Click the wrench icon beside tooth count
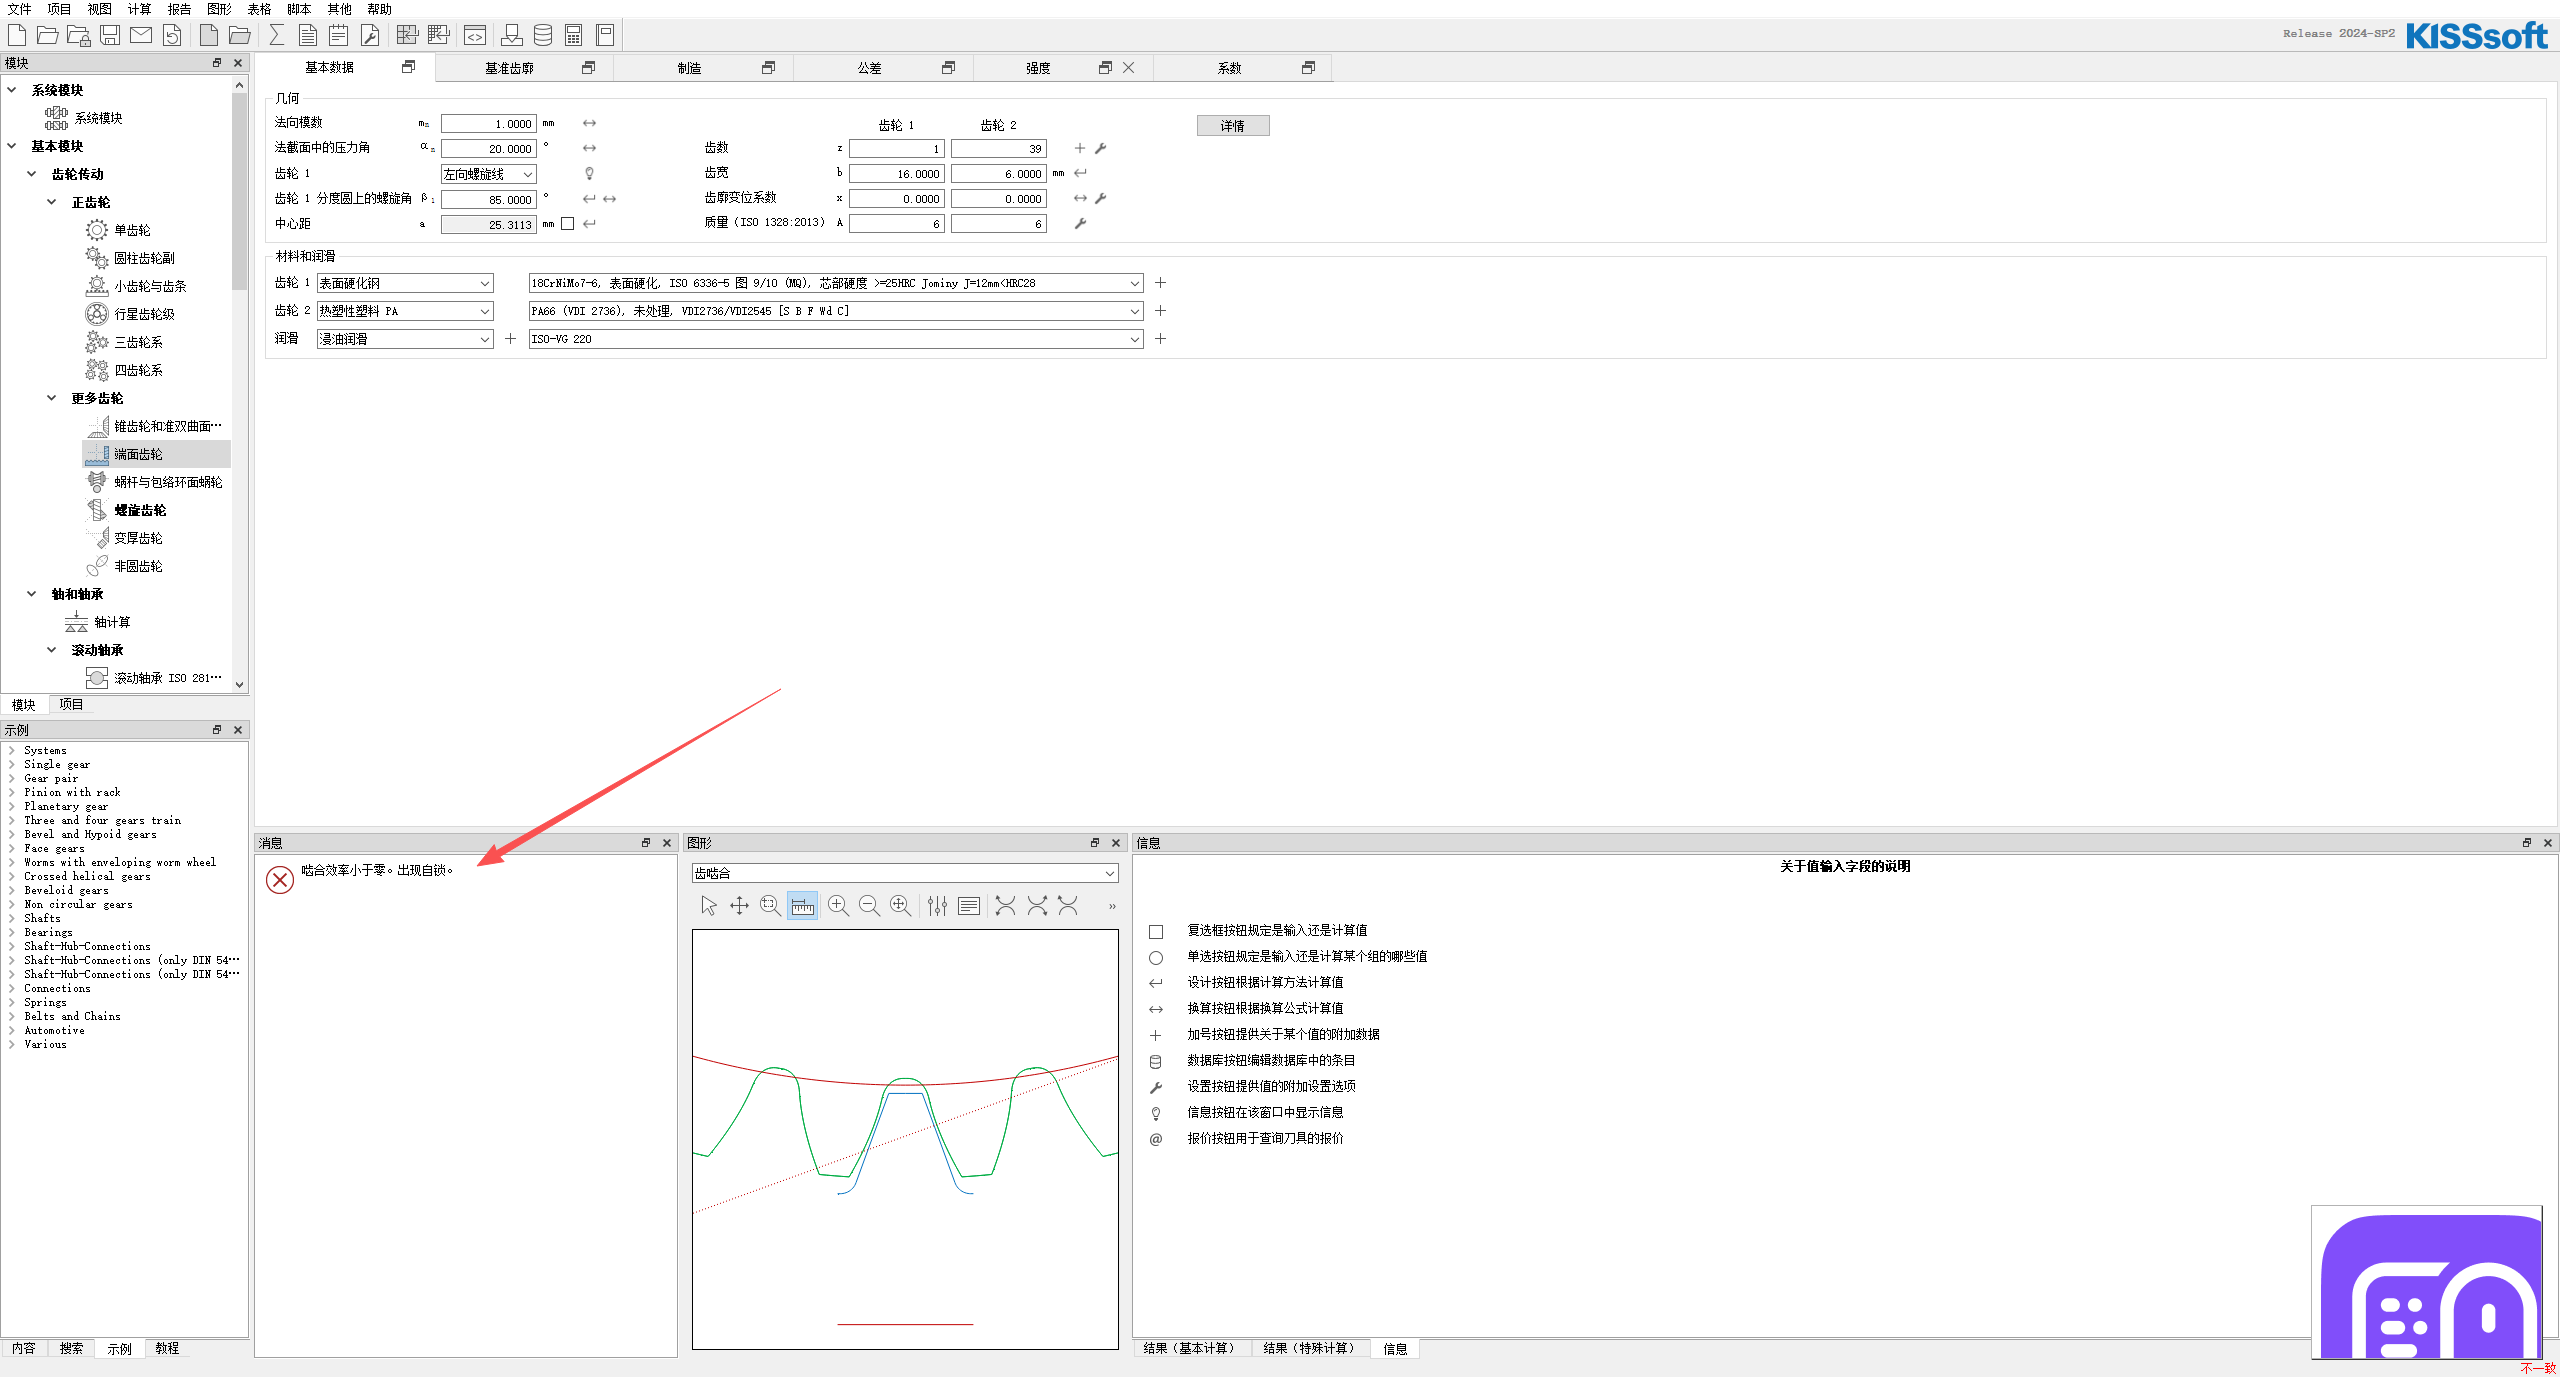The width and height of the screenshot is (2560, 1377). click(x=1101, y=148)
